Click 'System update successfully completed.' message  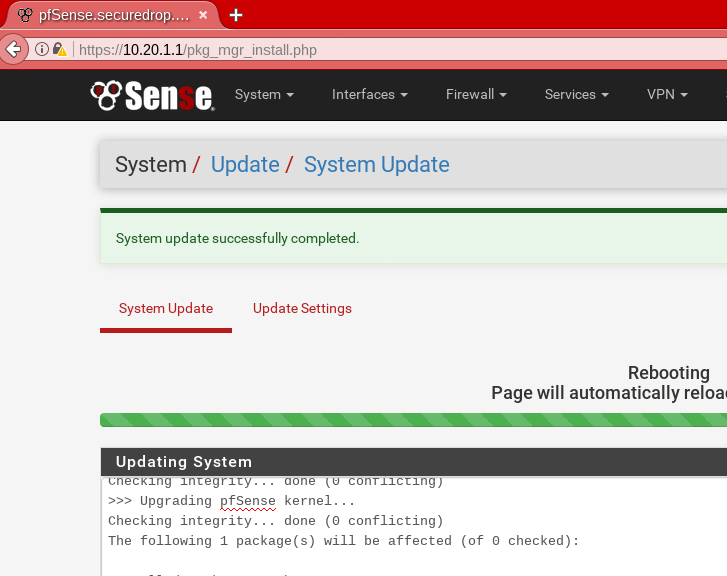[237, 238]
